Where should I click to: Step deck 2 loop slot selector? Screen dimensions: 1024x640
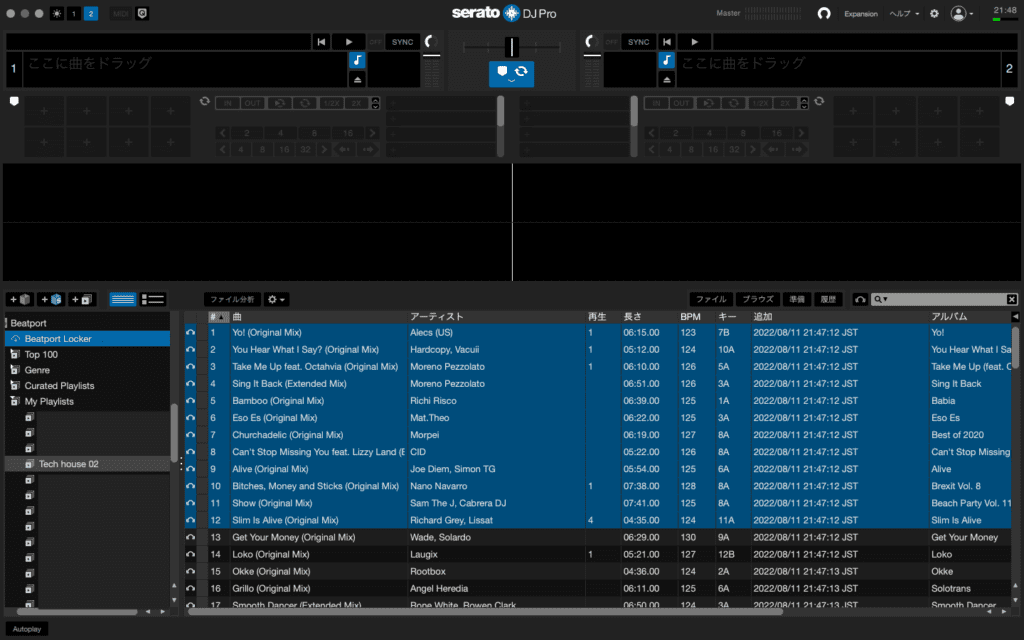coord(804,103)
